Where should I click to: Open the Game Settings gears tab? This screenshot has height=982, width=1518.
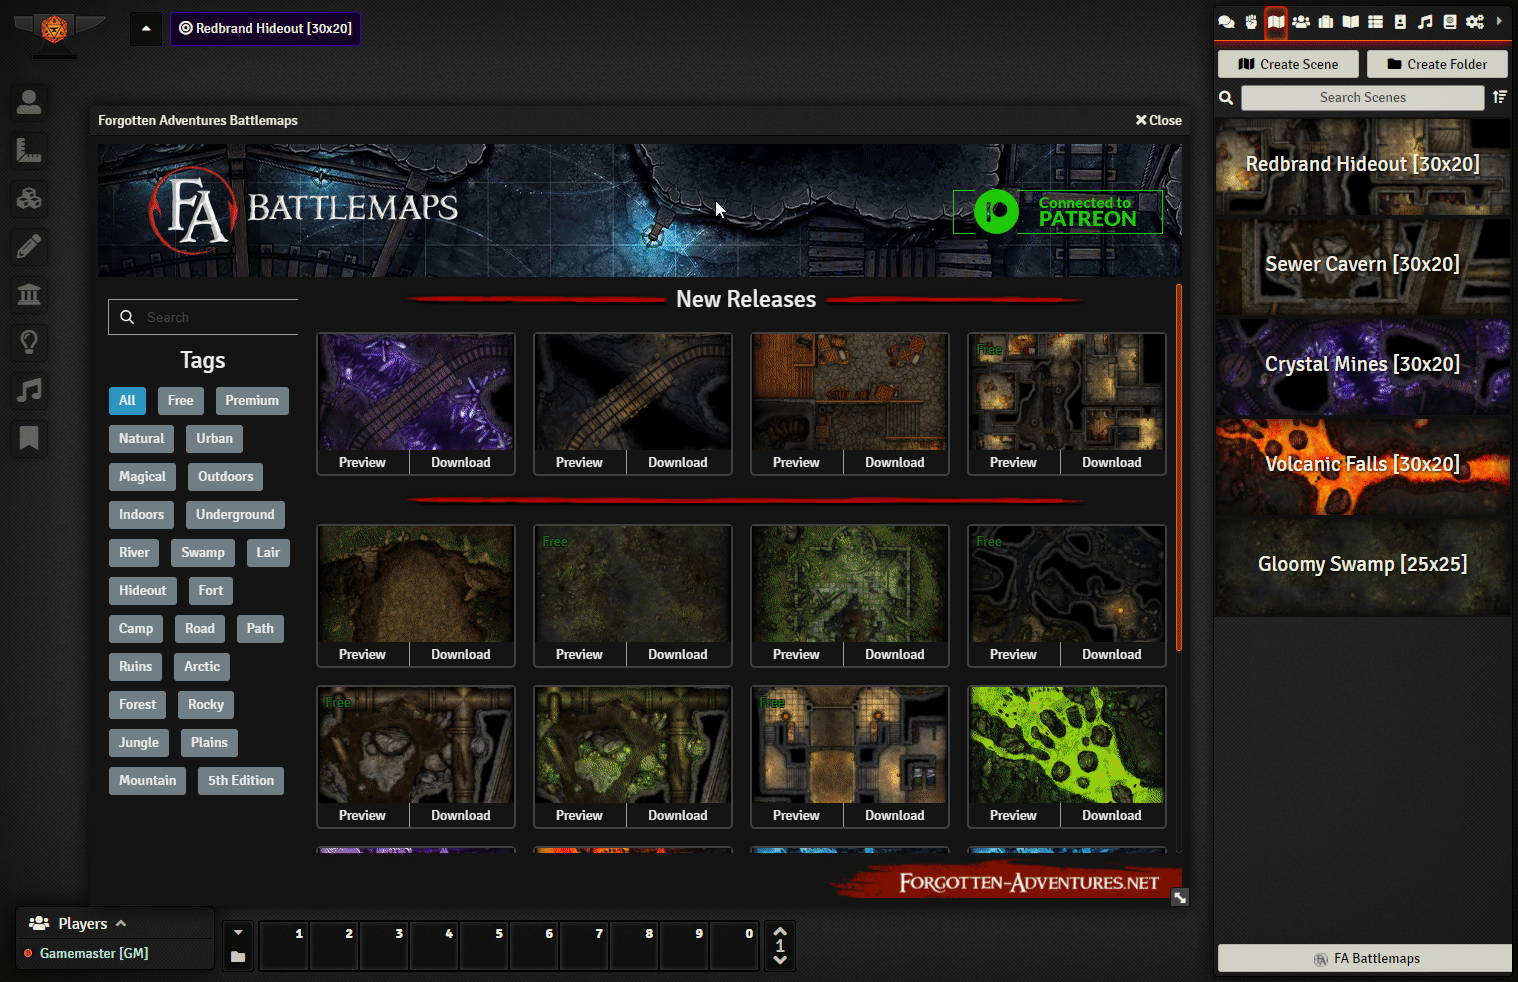click(x=1475, y=22)
